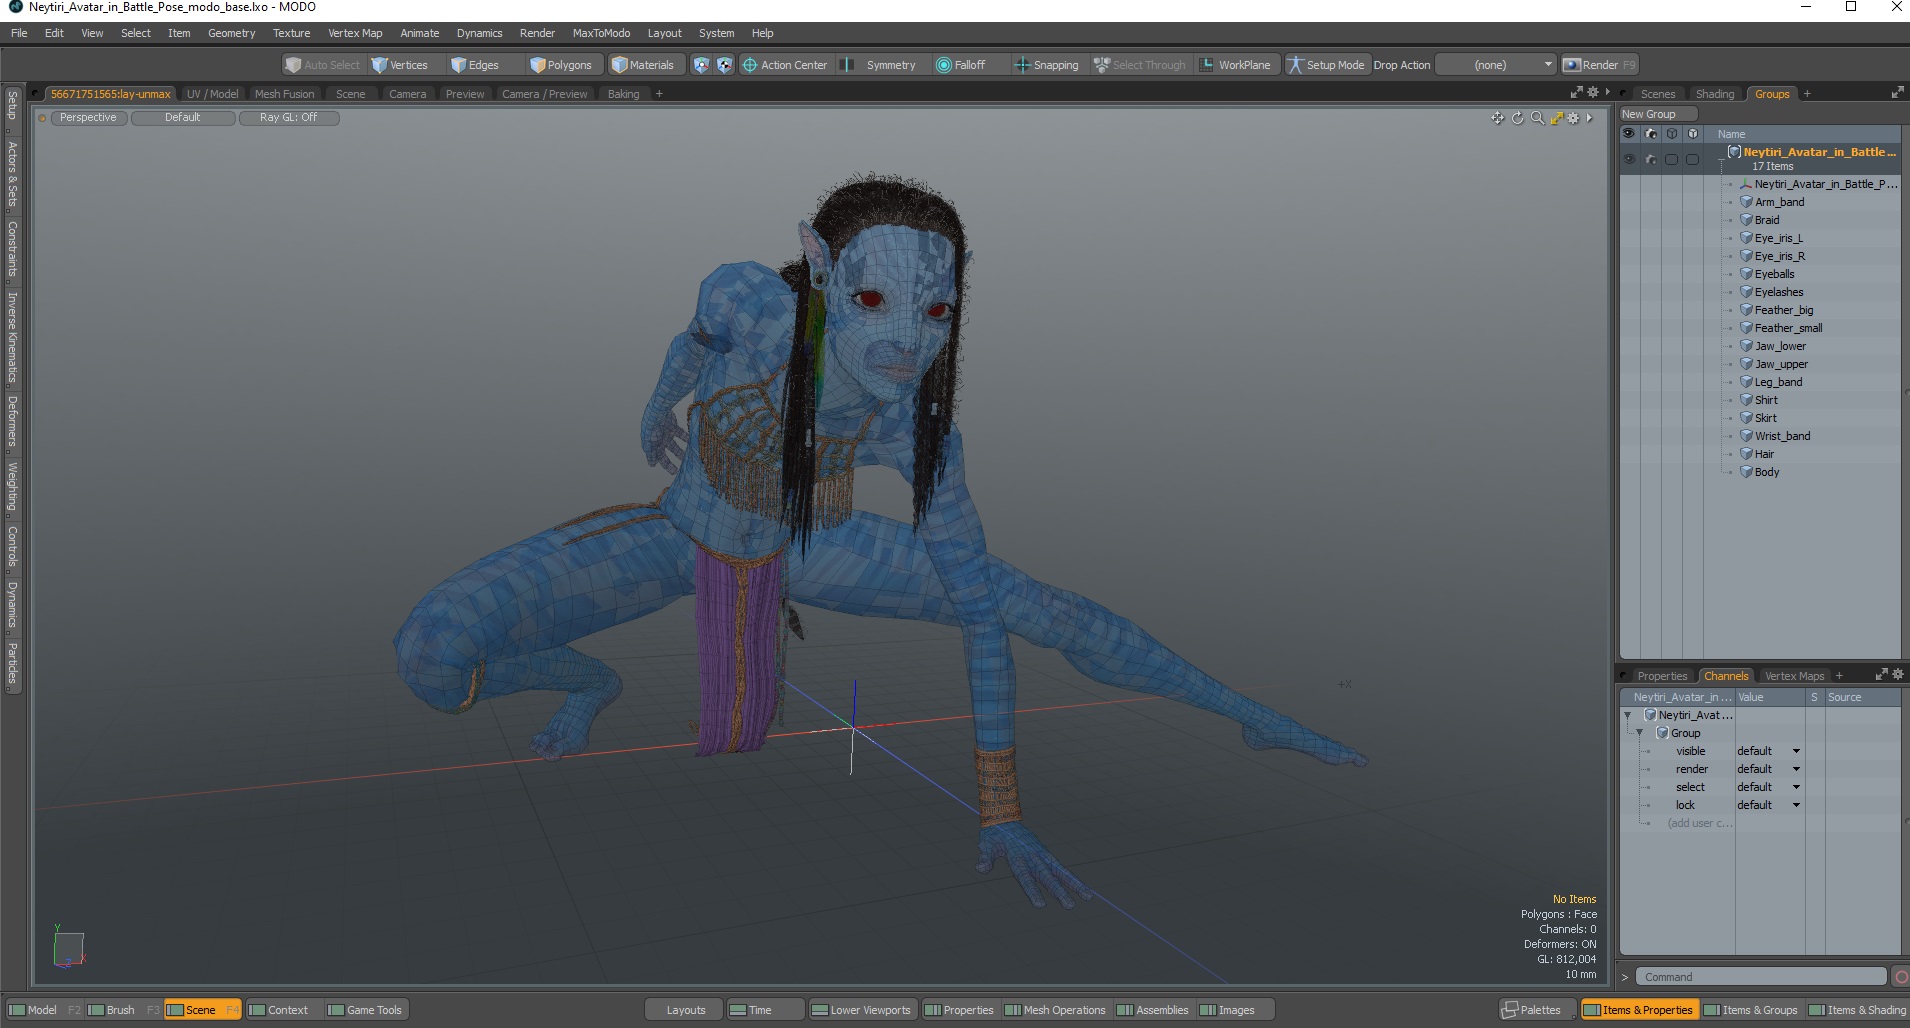Select the Hair mesh item
This screenshot has height=1028, width=1910.
point(1764,454)
